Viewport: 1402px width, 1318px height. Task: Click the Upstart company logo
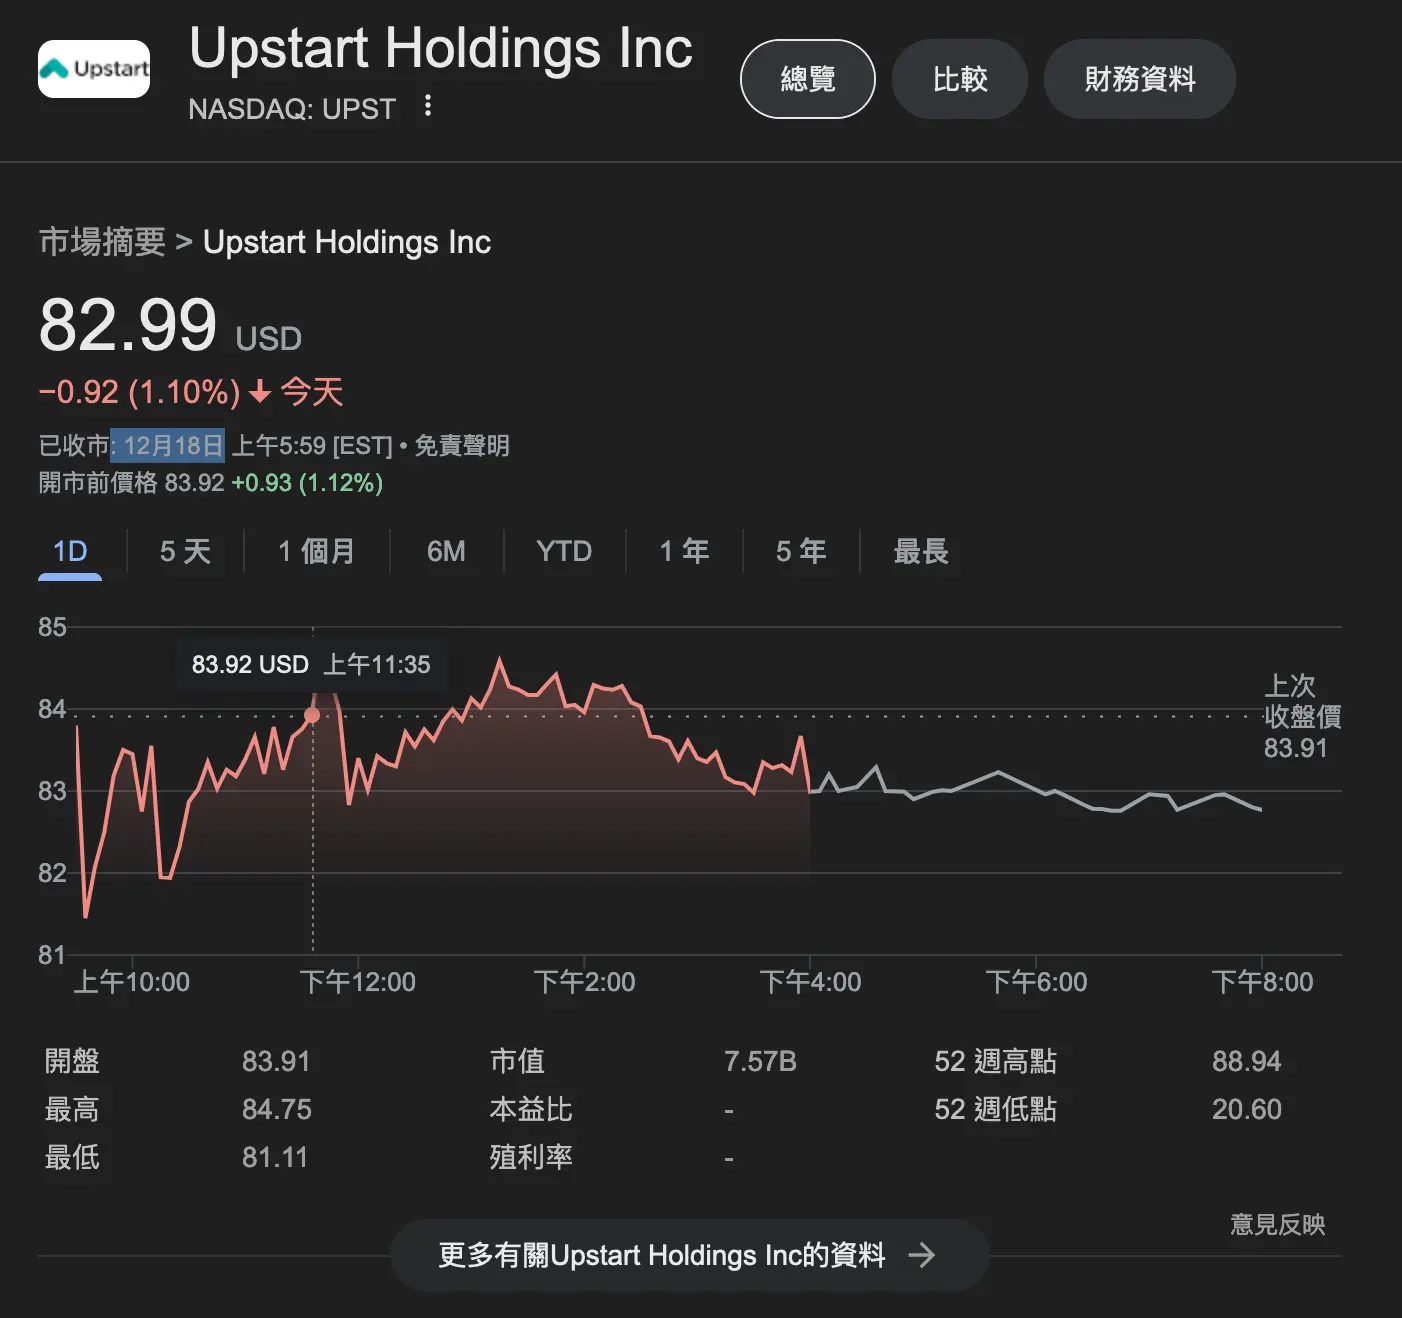coord(93,69)
